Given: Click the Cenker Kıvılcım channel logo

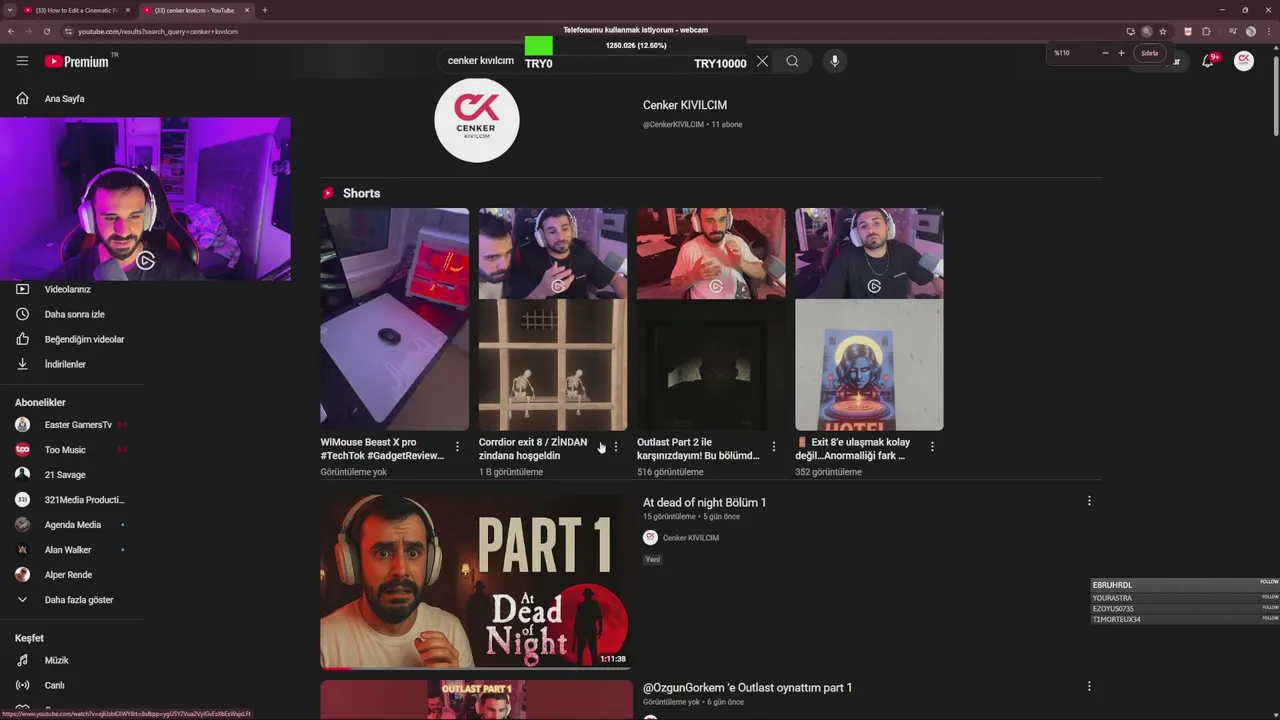Looking at the screenshot, I should point(477,120).
